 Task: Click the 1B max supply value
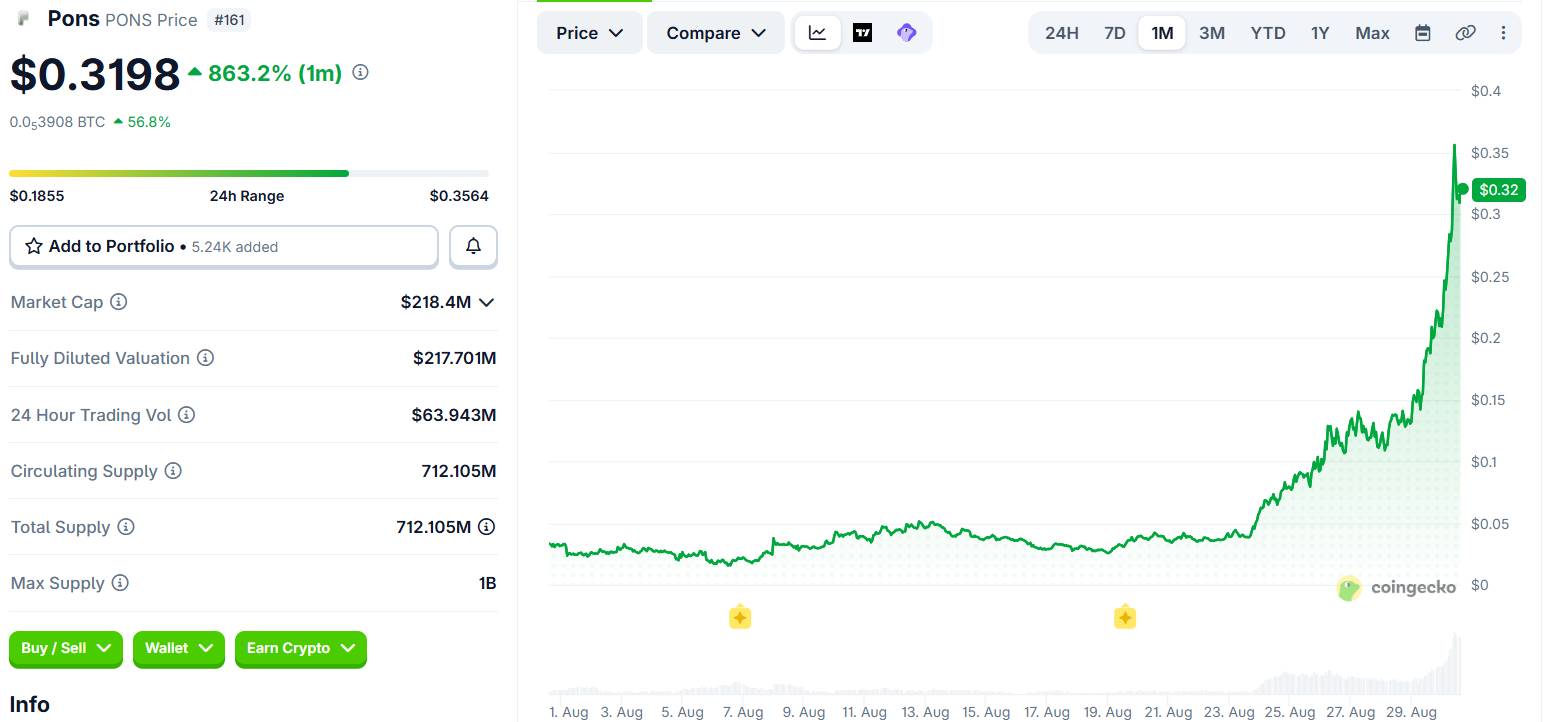click(x=487, y=583)
